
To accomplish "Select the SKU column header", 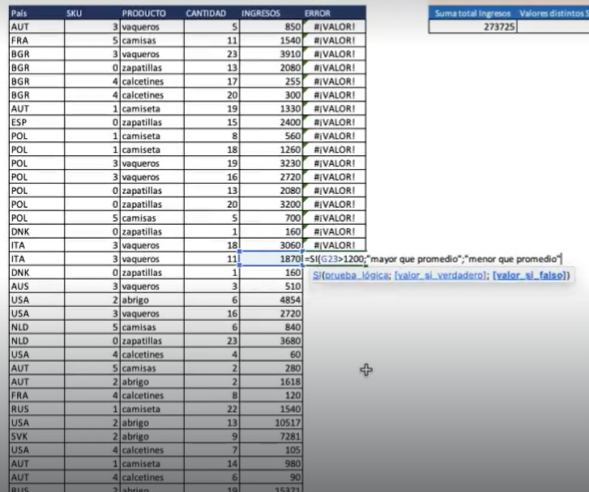I will [x=92, y=13].
